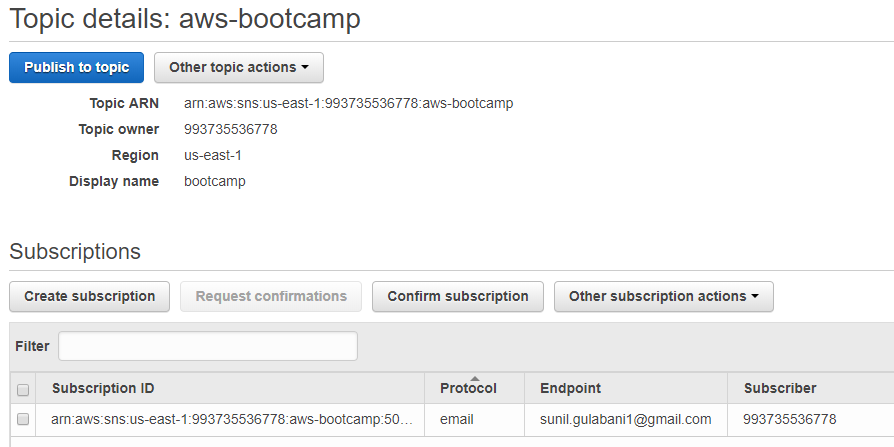Viewport: 894px width, 447px height.
Task: Open the Other topic actions dropdown
Action: [x=239, y=67]
